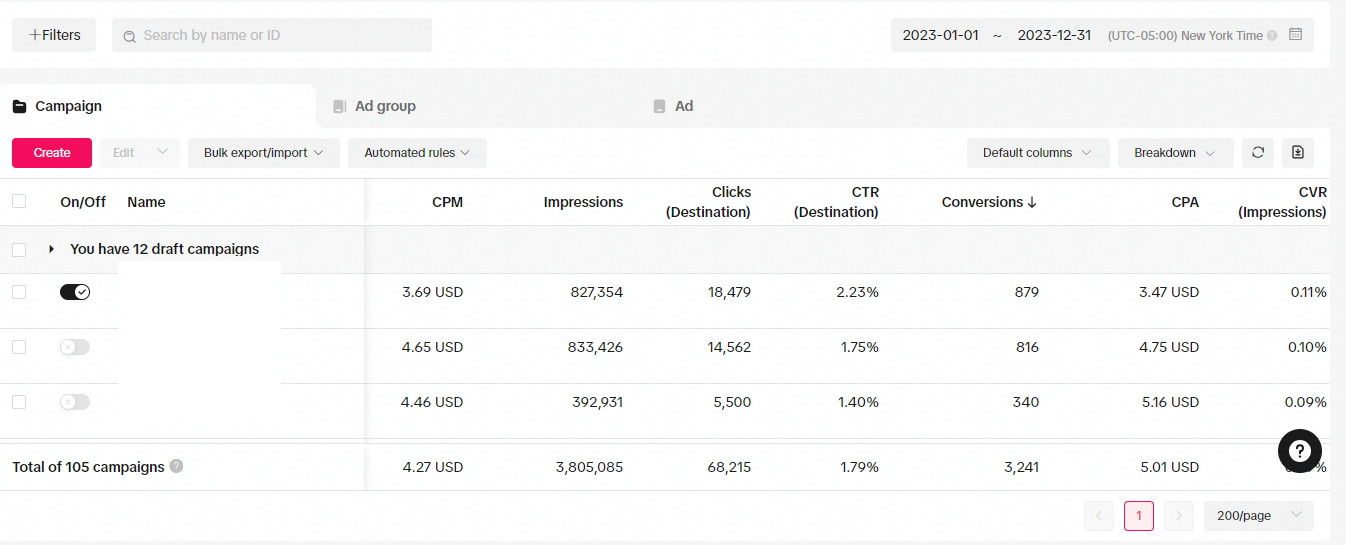Select checkbox for the 392,931 impressions row

[x=19, y=402]
